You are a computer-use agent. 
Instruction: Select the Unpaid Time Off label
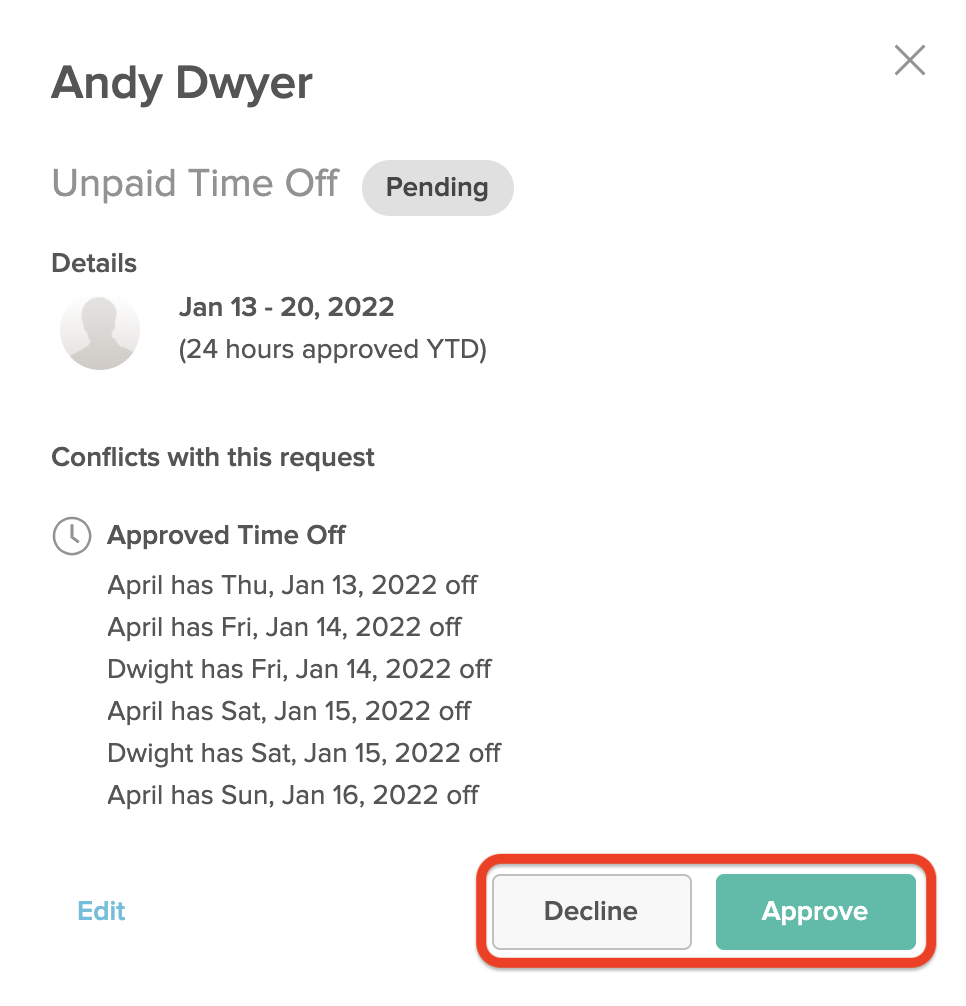(x=195, y=183)
